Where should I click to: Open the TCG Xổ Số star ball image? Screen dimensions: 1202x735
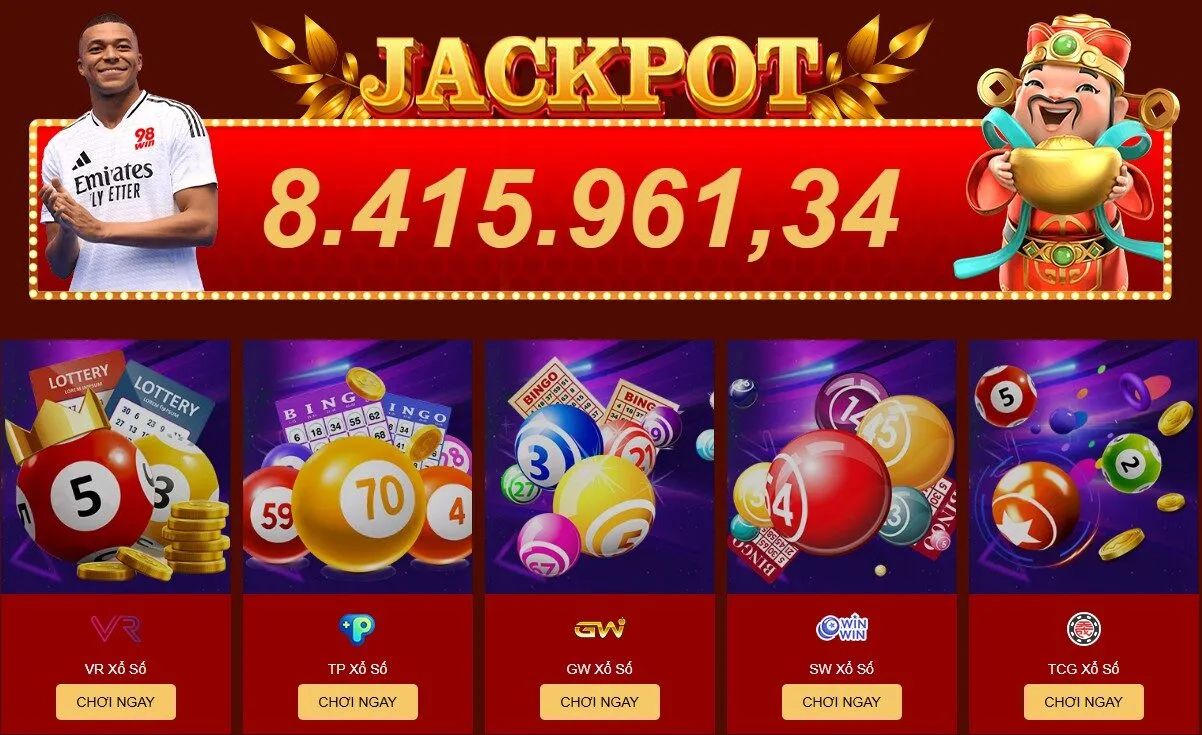1084,467
